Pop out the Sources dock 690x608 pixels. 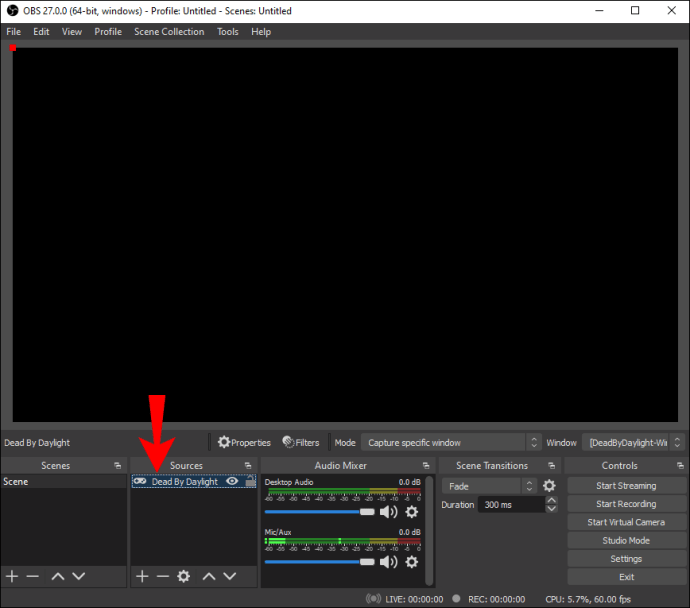coord(248,465)
